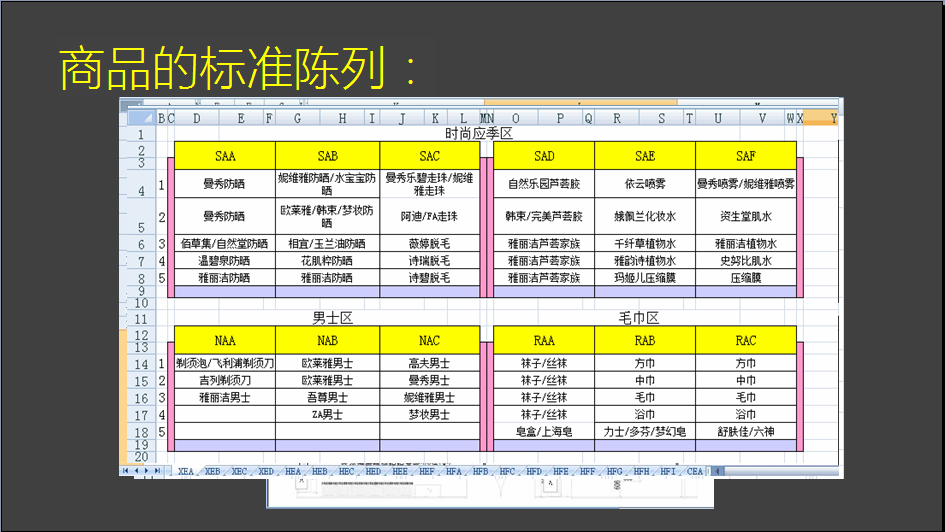The image size is (945, 532).
Task: Select the cell containing 依云喷雾
Action: click(644, 184)
